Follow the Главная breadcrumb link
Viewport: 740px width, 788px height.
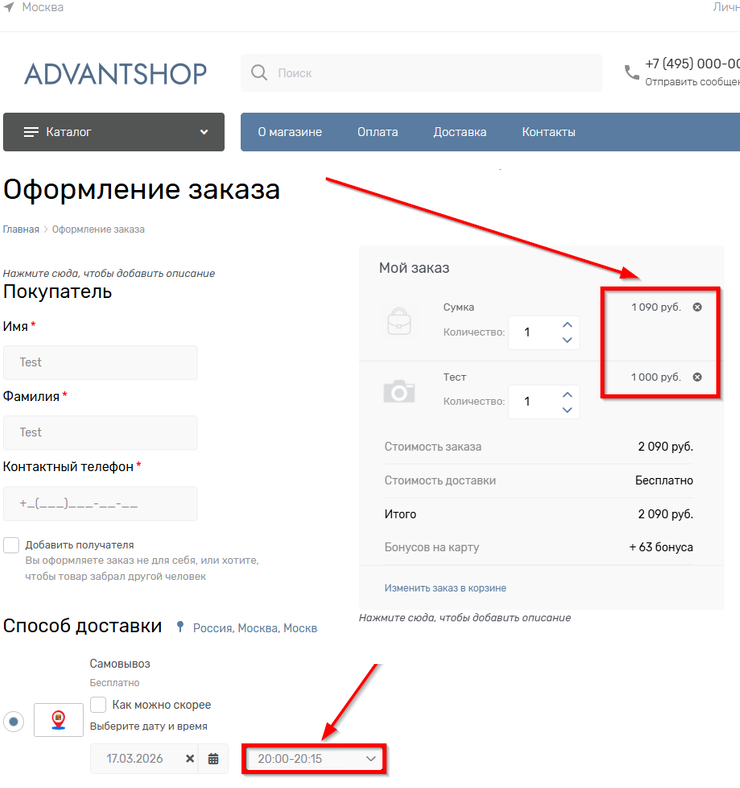21,230
